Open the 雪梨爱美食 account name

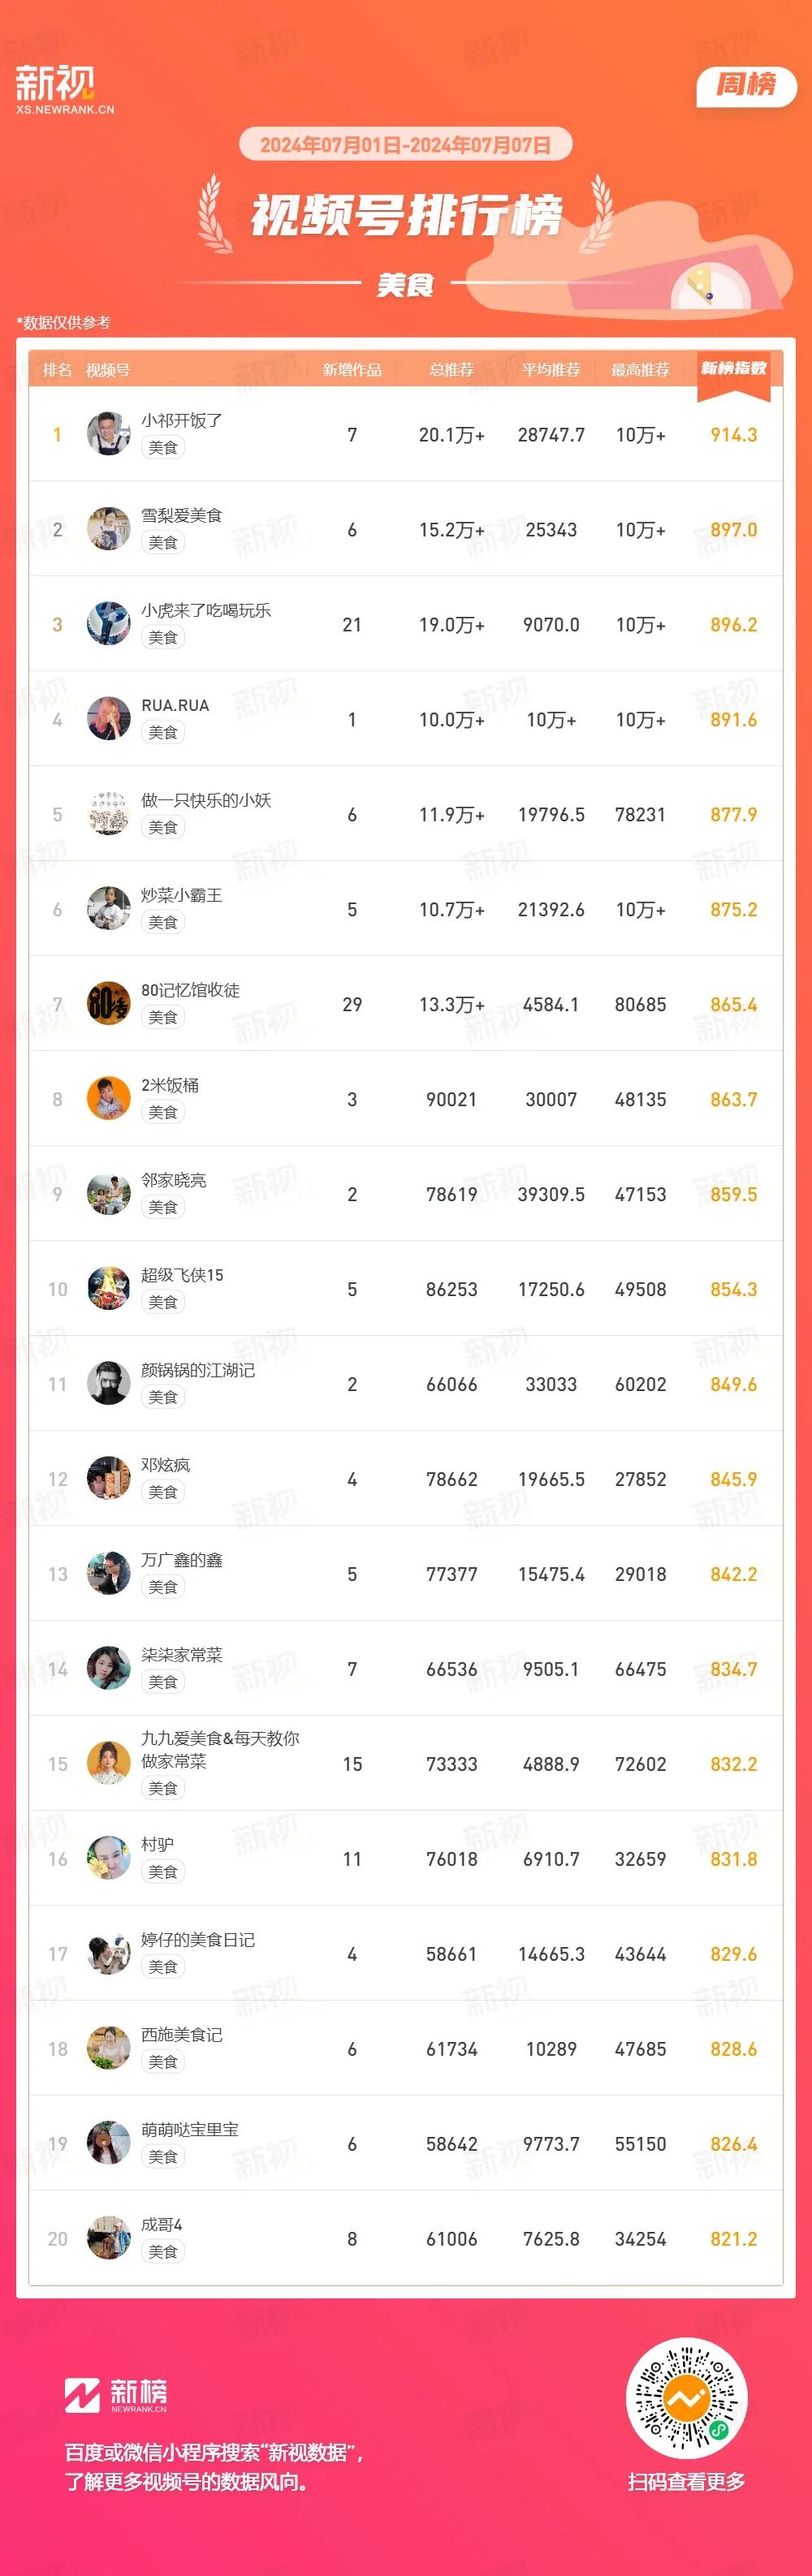pos(181,515)
